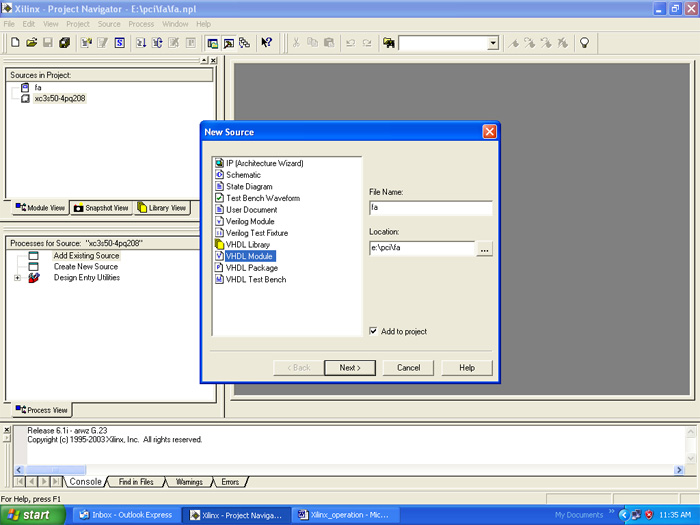Click the New file toolbar icon
This screenshot has width=700, height=525.
point(15,42)
